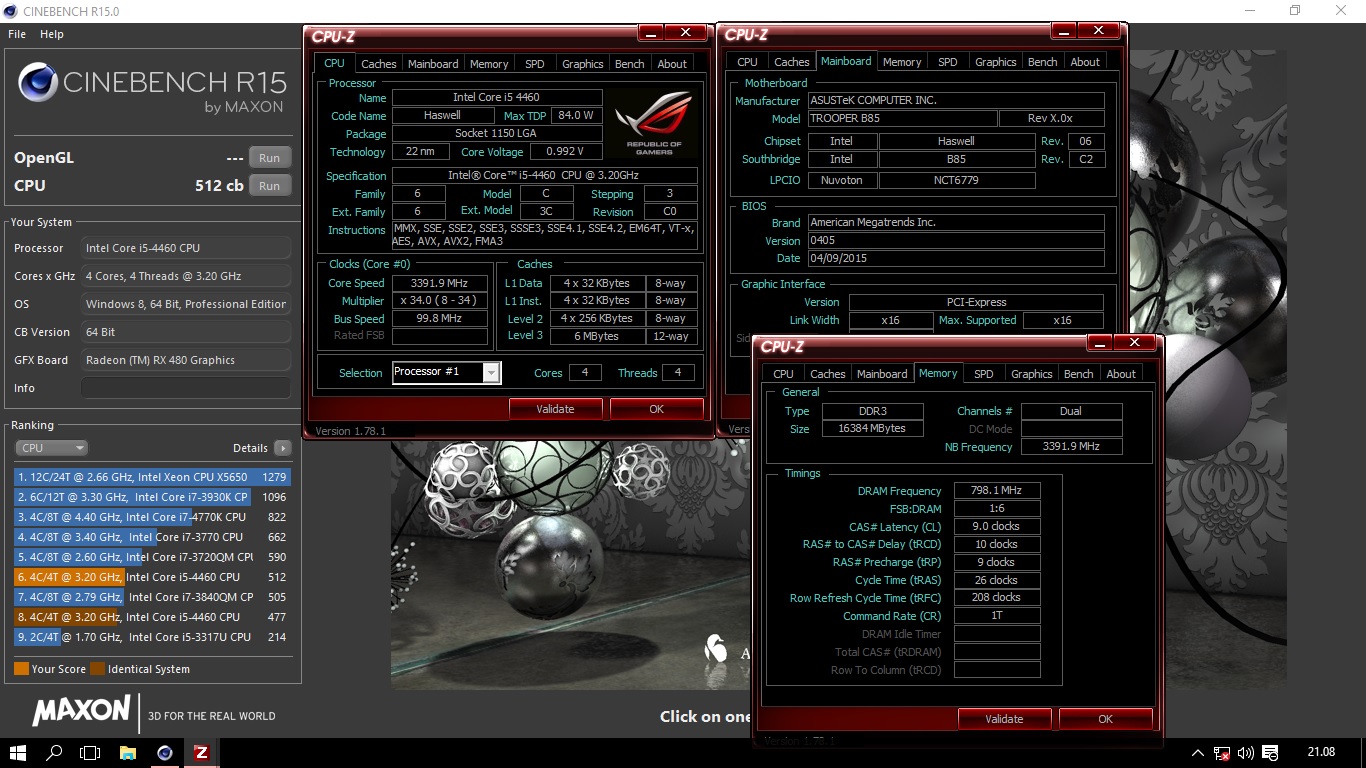Switch to Caches tab in first CPU-Z window
The width and height of the screenshot is (1366, 768).
379,64
